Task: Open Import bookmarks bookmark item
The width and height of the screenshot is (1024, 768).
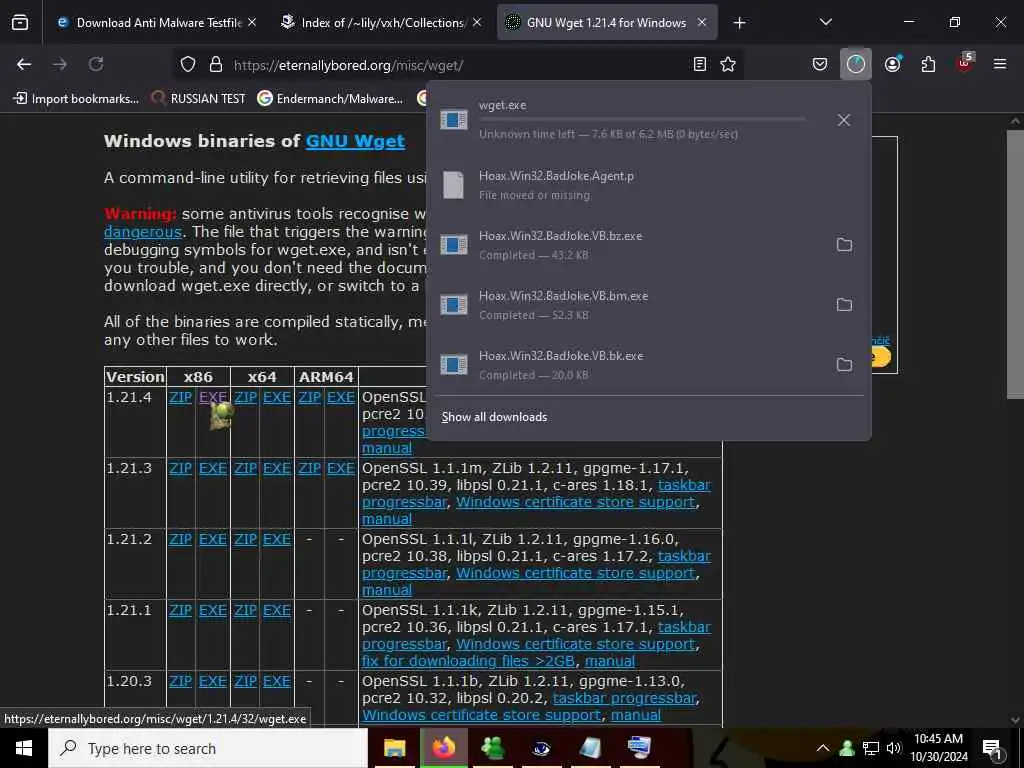Action: [76, 99]
